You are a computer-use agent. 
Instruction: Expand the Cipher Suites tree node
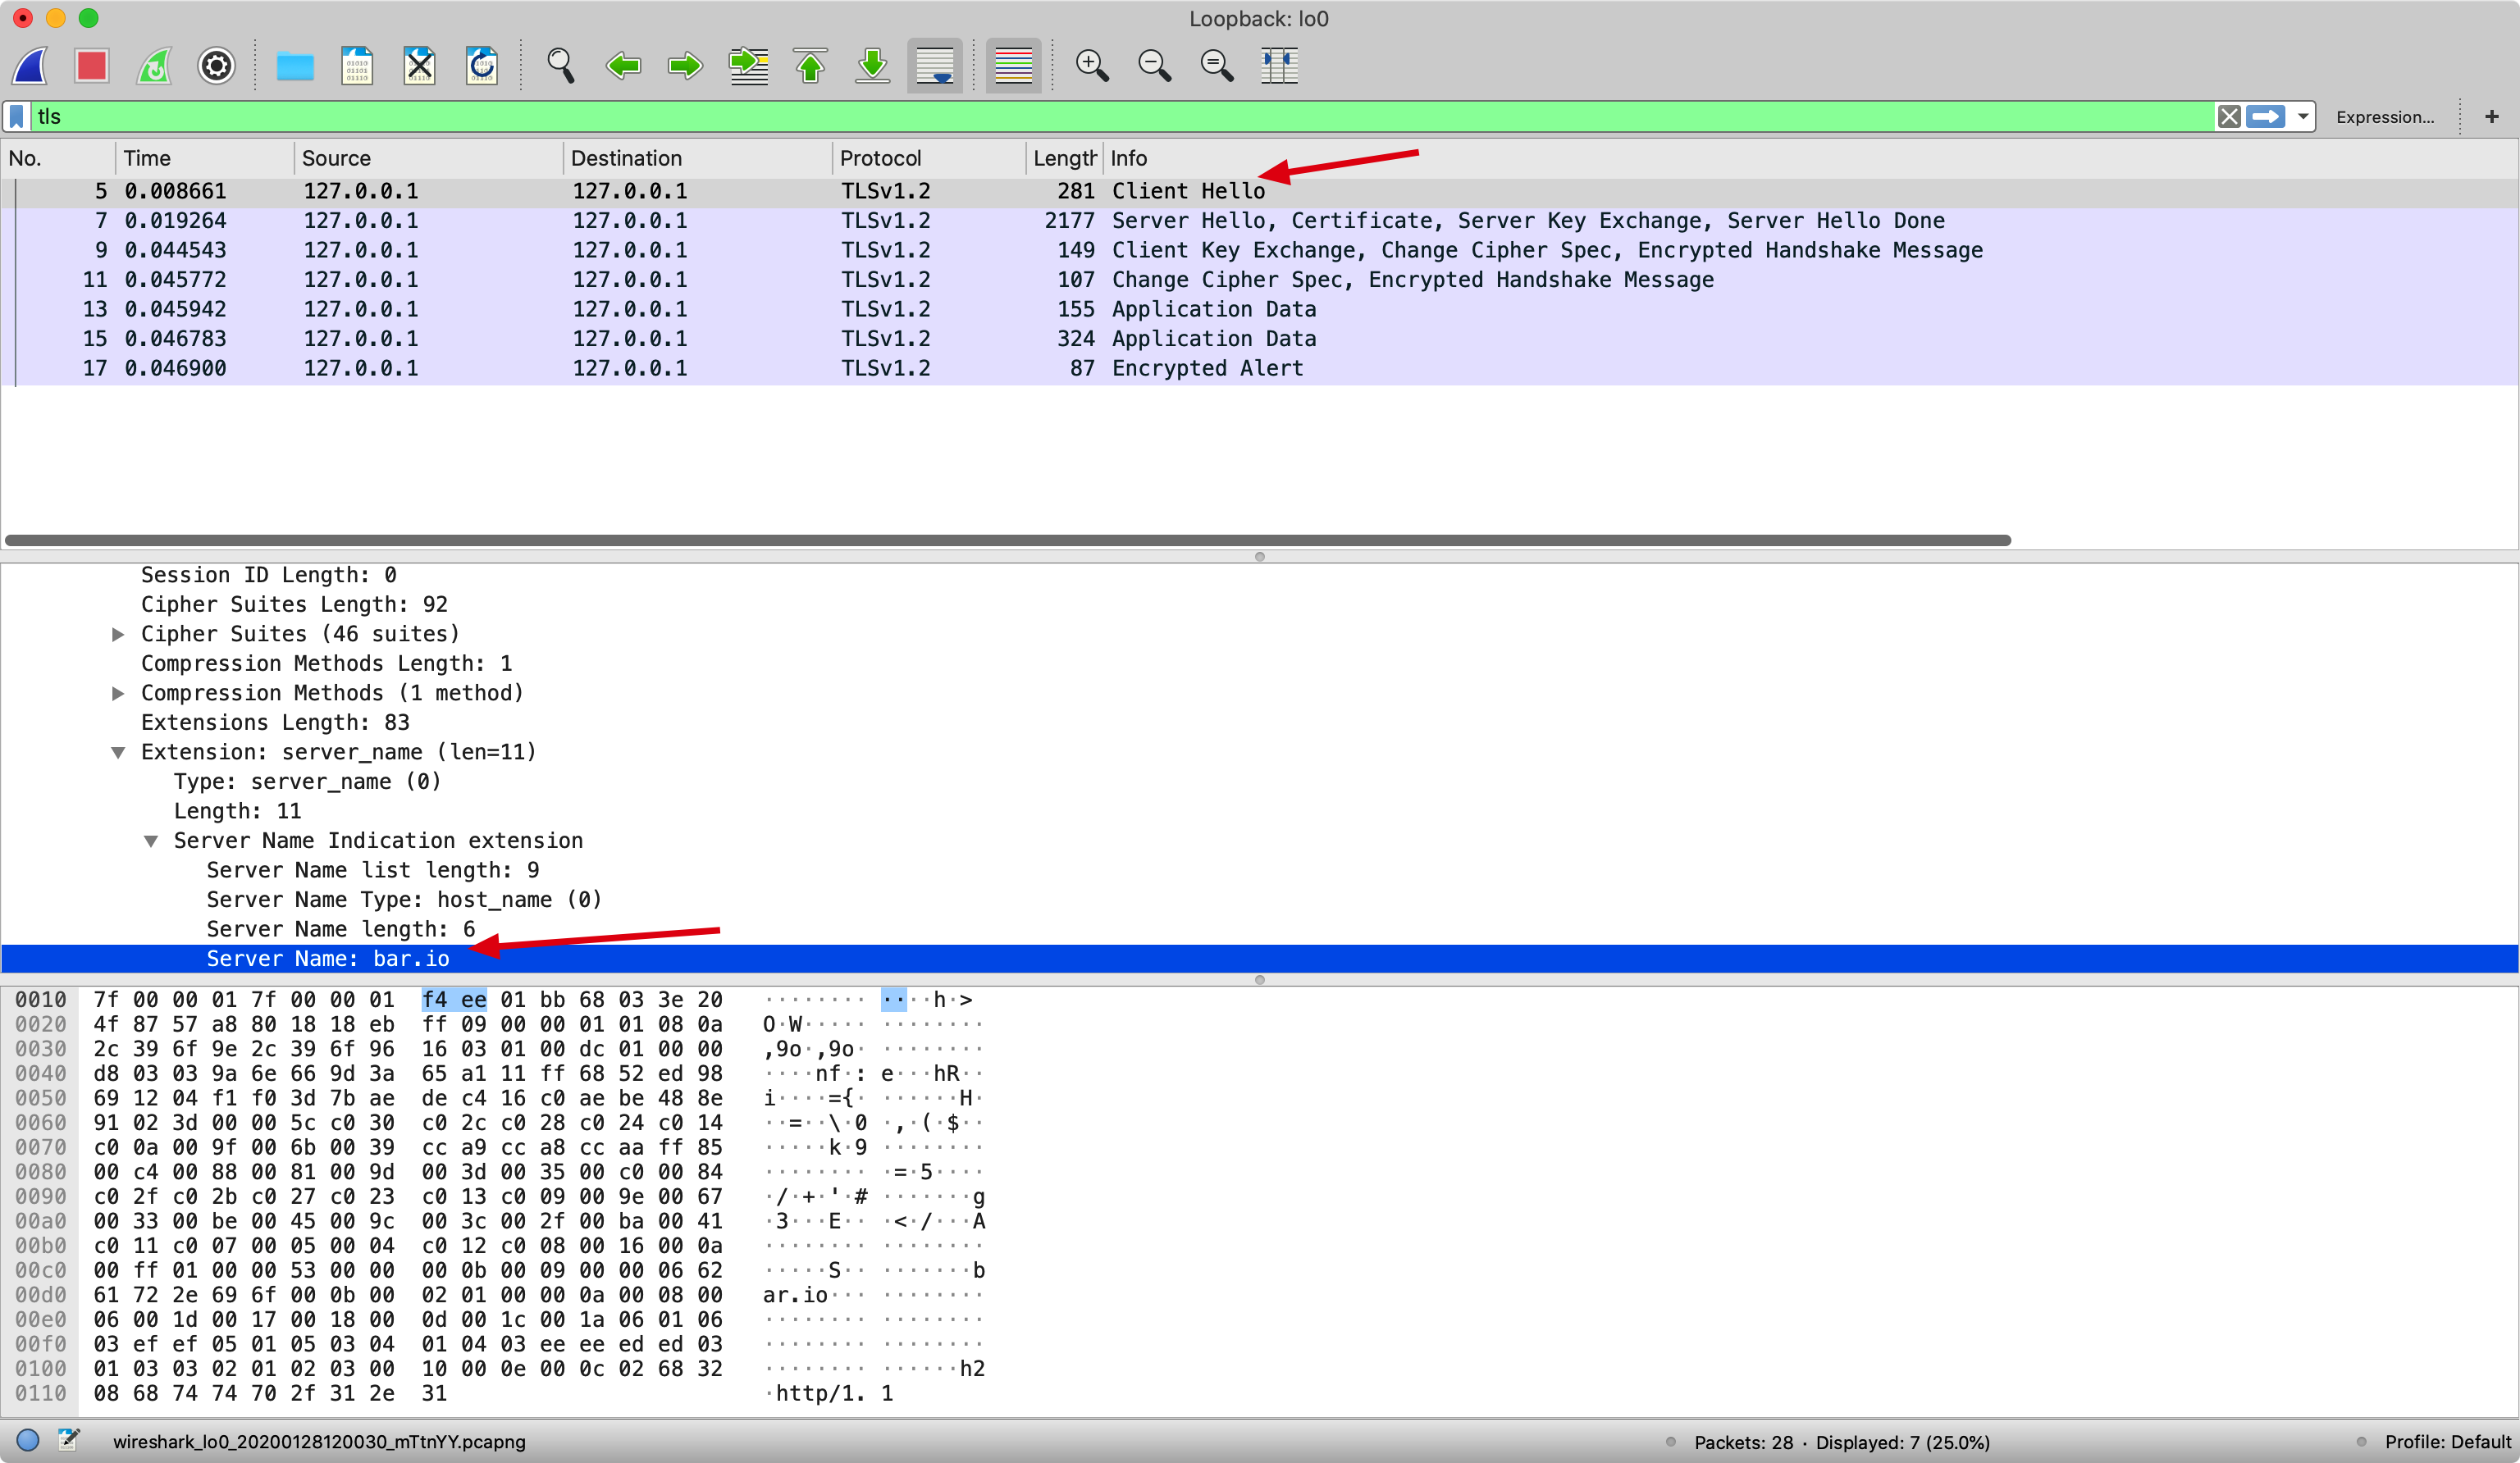(x=118, y=634)
